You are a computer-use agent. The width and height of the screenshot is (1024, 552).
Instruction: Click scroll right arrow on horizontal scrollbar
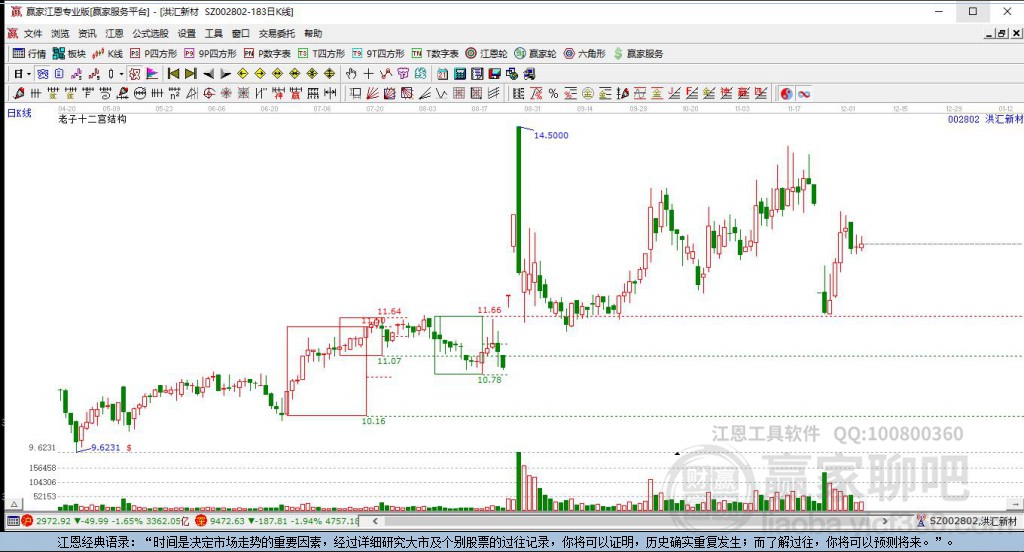[886, 521]
